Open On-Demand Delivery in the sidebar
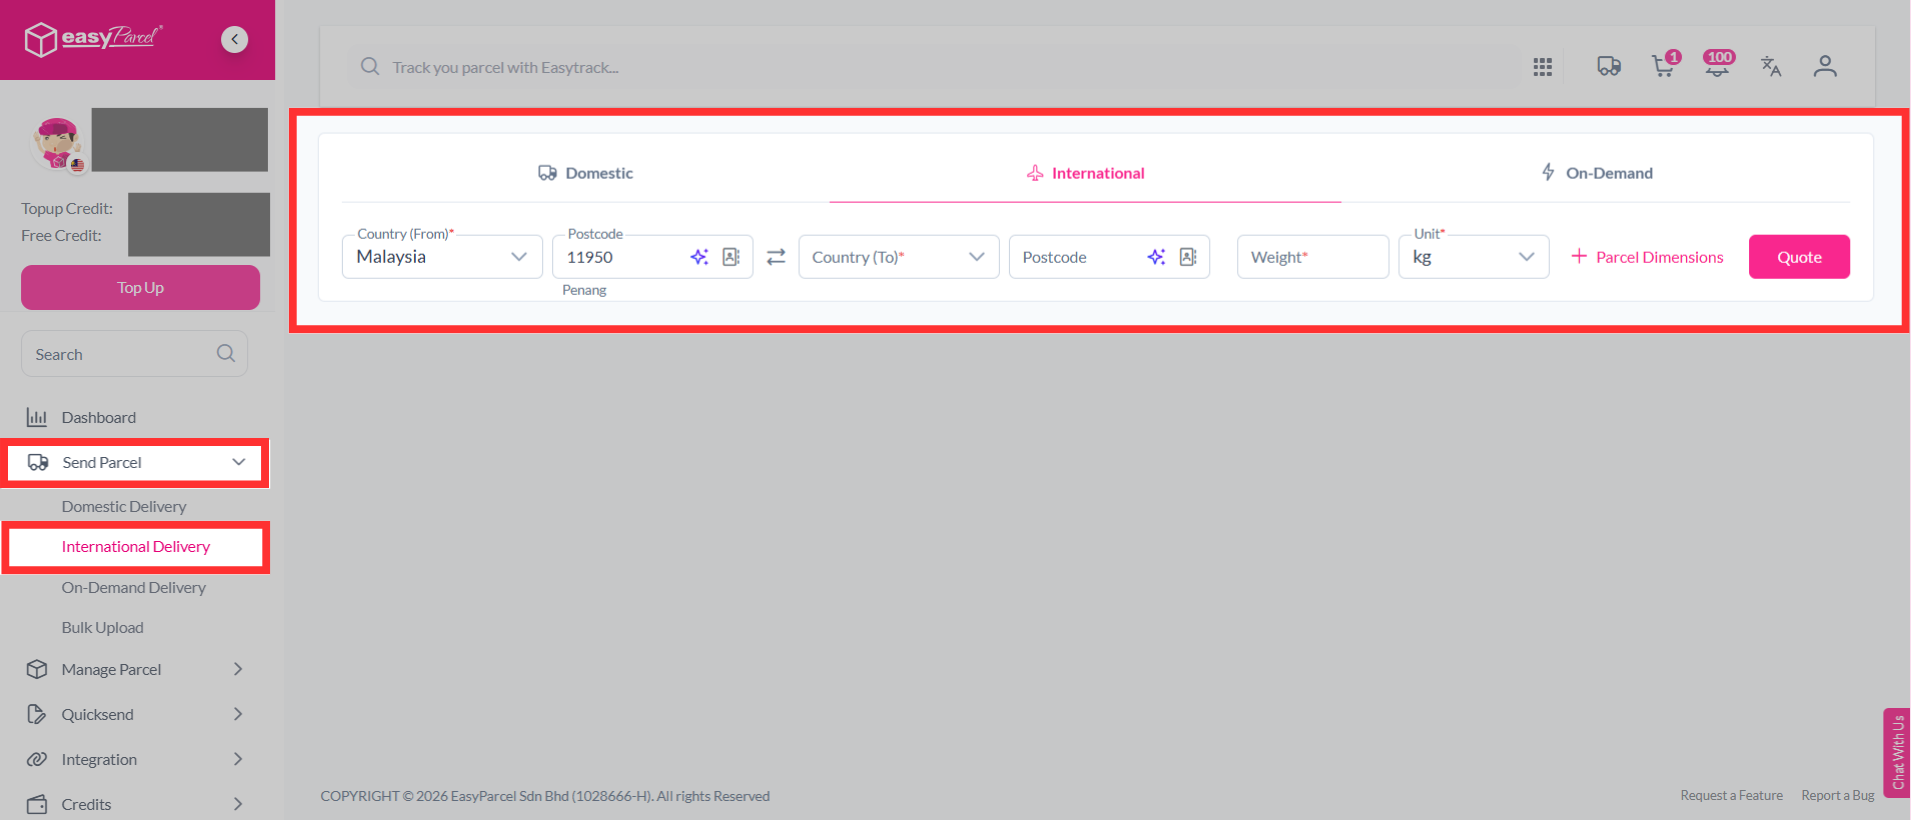This screenshot has width=1911, height=820. pyautogui.click(x=134, y=587)
